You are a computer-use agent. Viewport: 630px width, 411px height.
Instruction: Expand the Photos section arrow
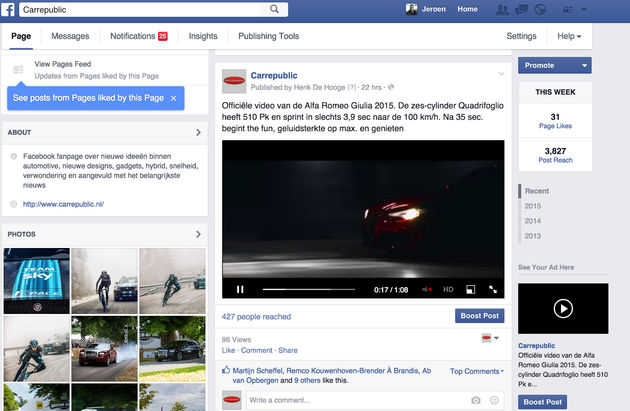(198, 234)
